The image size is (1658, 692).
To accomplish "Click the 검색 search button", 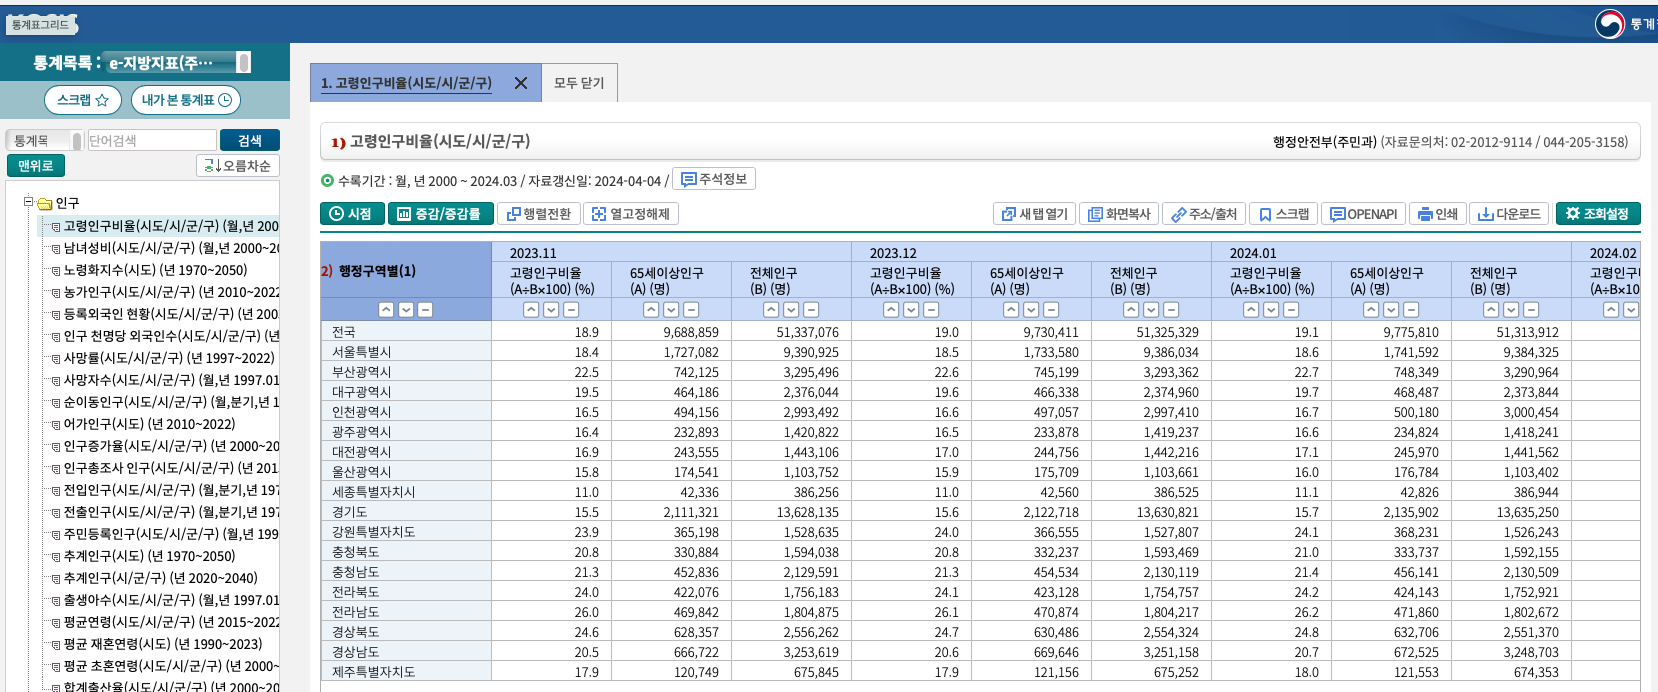I will coord(249,141).
